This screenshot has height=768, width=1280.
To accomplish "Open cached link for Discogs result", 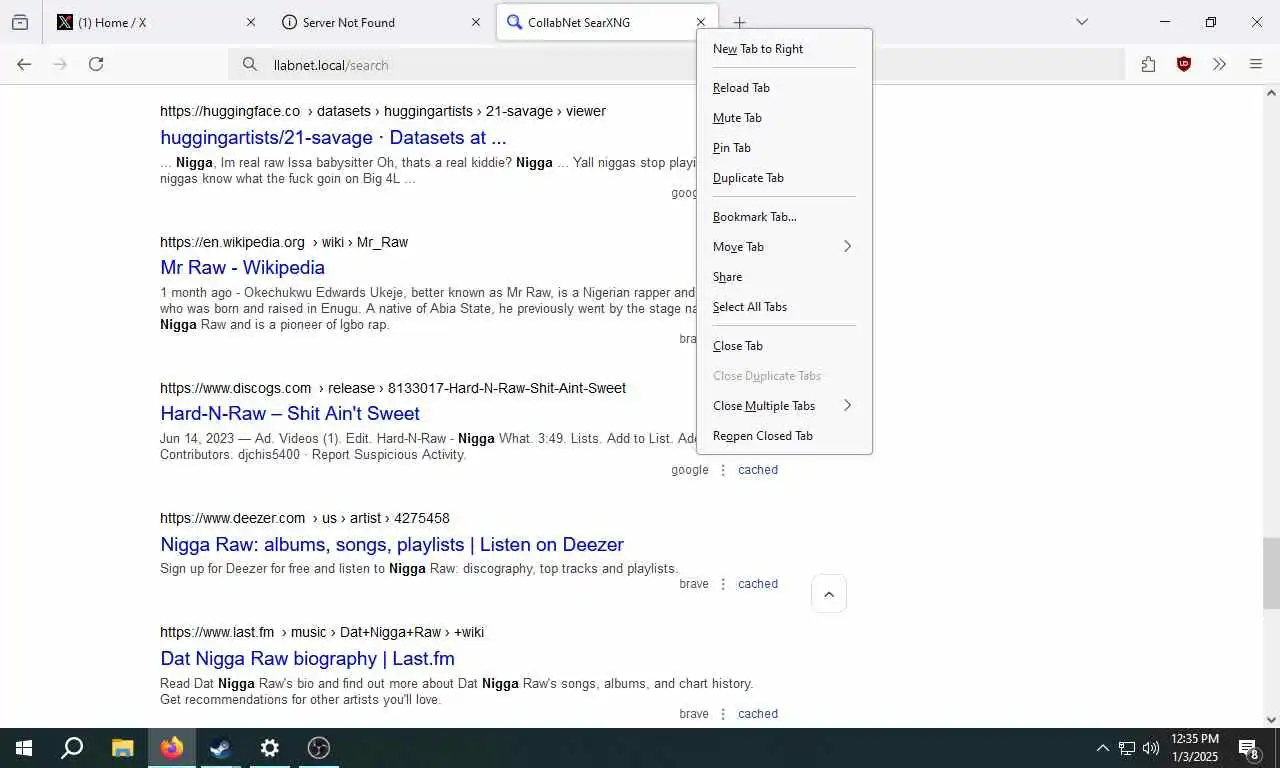I will 758,470.
